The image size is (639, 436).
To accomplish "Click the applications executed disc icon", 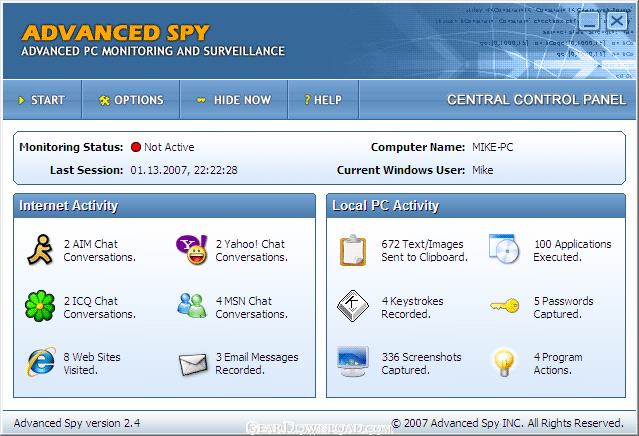I will [x=504, y=249].
